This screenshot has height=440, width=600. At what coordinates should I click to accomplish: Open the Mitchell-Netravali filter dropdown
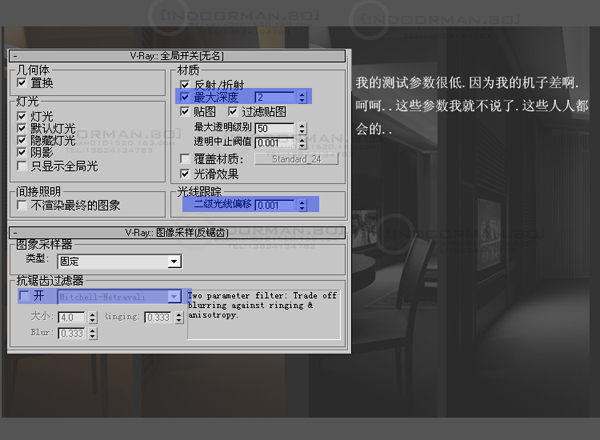coord(174,297)
